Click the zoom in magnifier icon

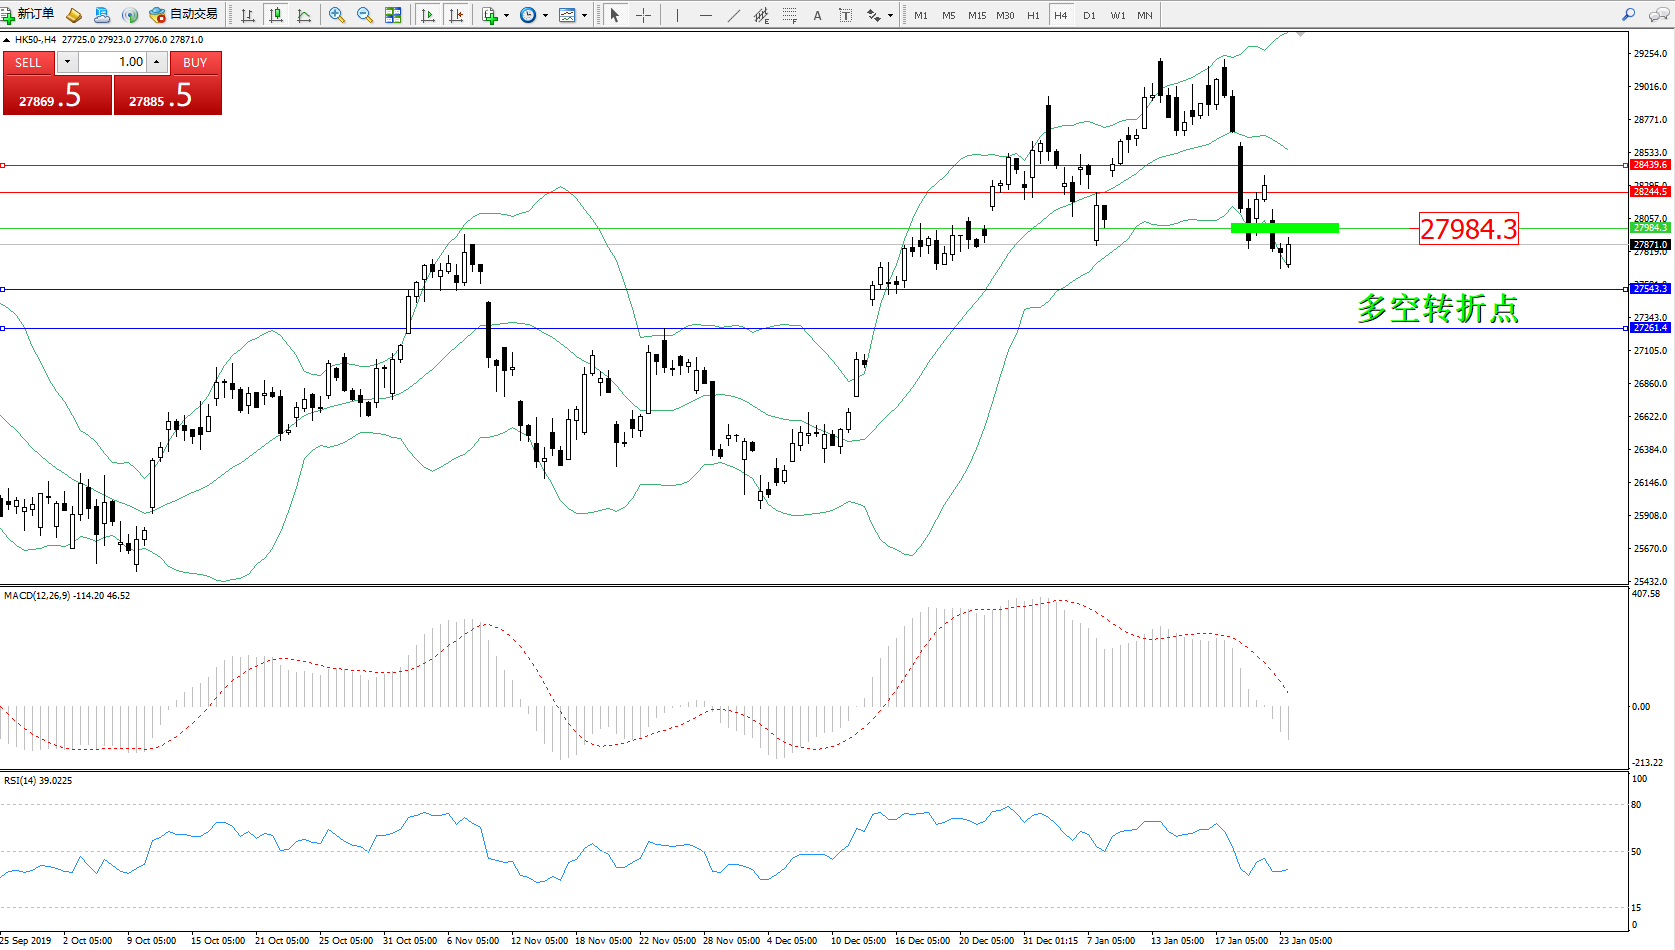pyautogui.click(x=337, y=15)
